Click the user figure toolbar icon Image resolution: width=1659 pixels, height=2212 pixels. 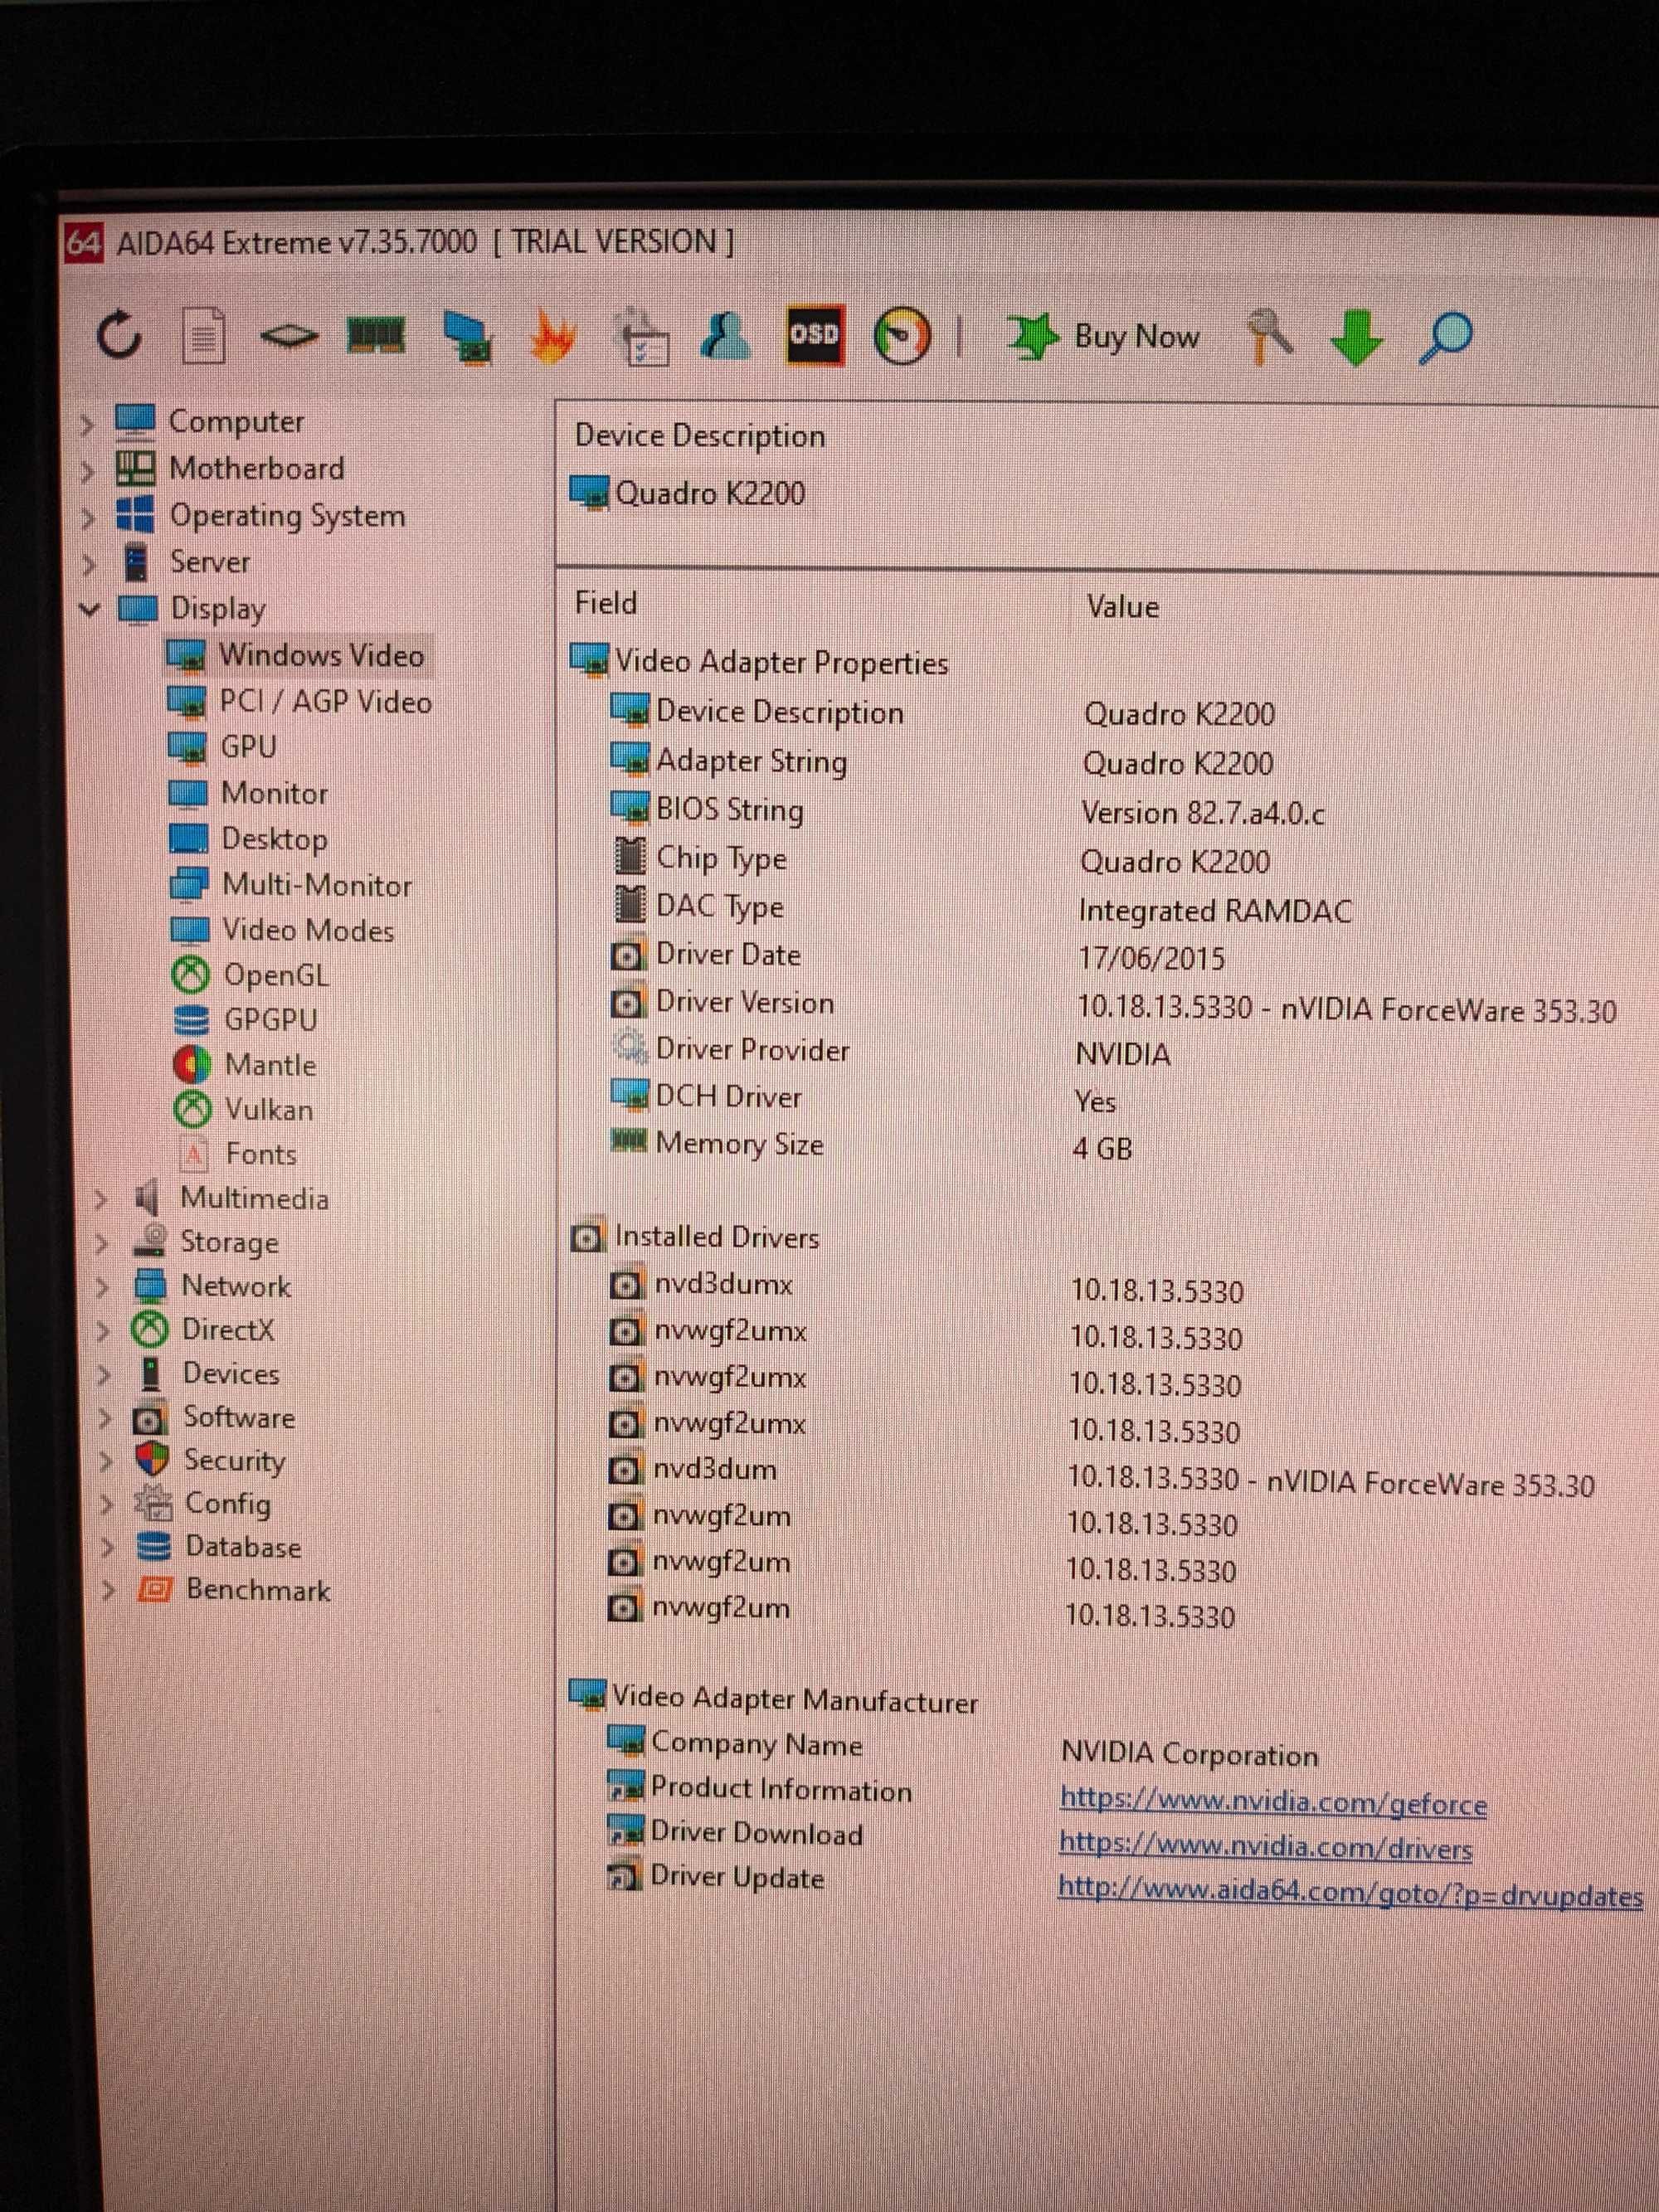click(726, 335)
